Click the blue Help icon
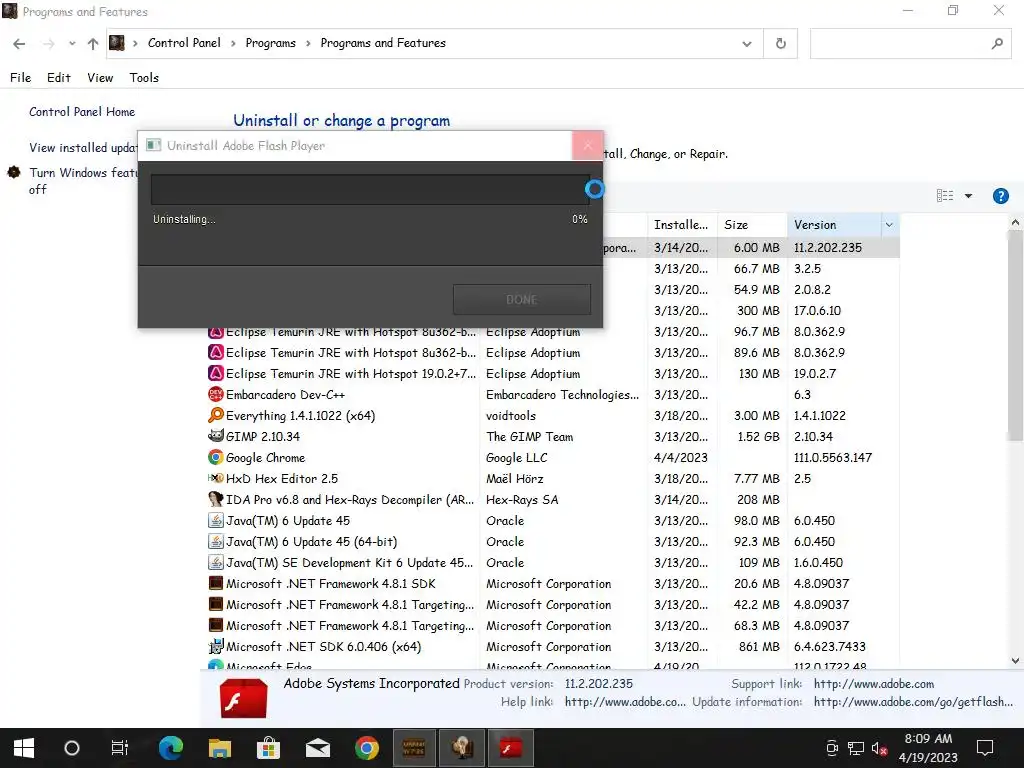The height and width of the screenshot is (768, 1024). [1000, 196]
